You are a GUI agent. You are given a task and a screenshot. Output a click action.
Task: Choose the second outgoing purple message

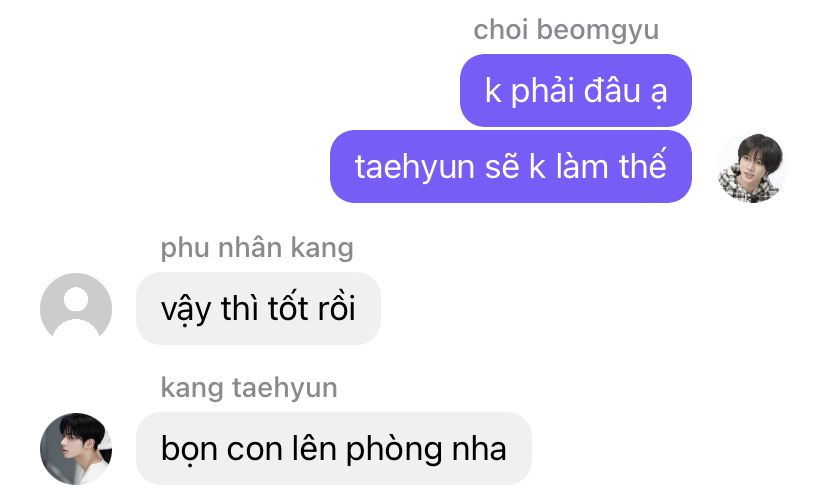511,166
